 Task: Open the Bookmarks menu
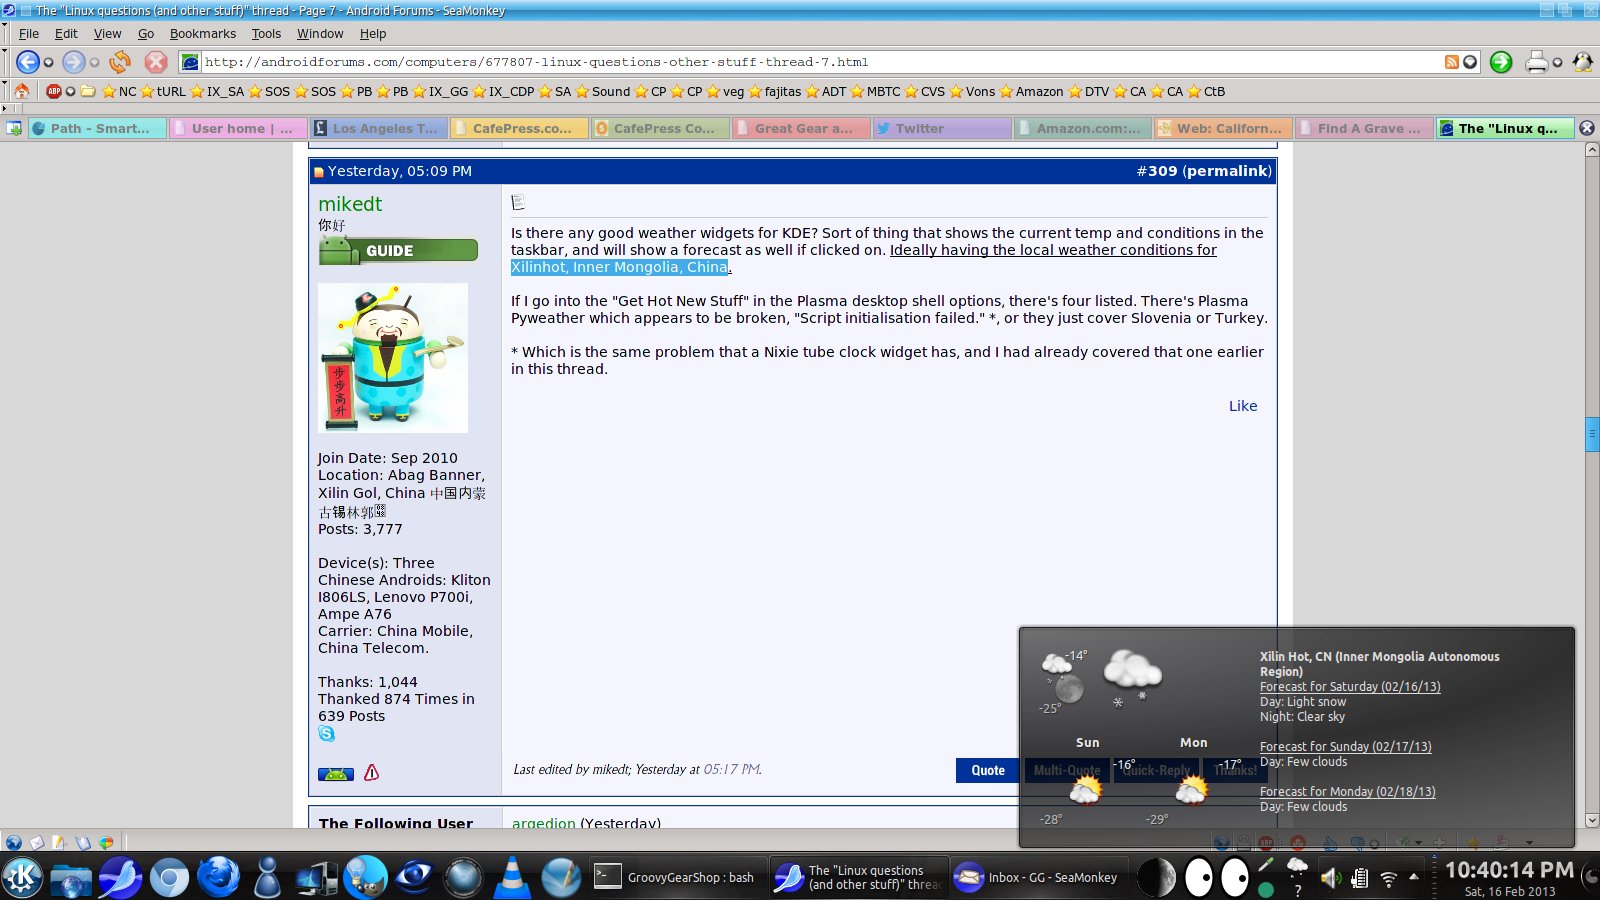pos(202,33)
